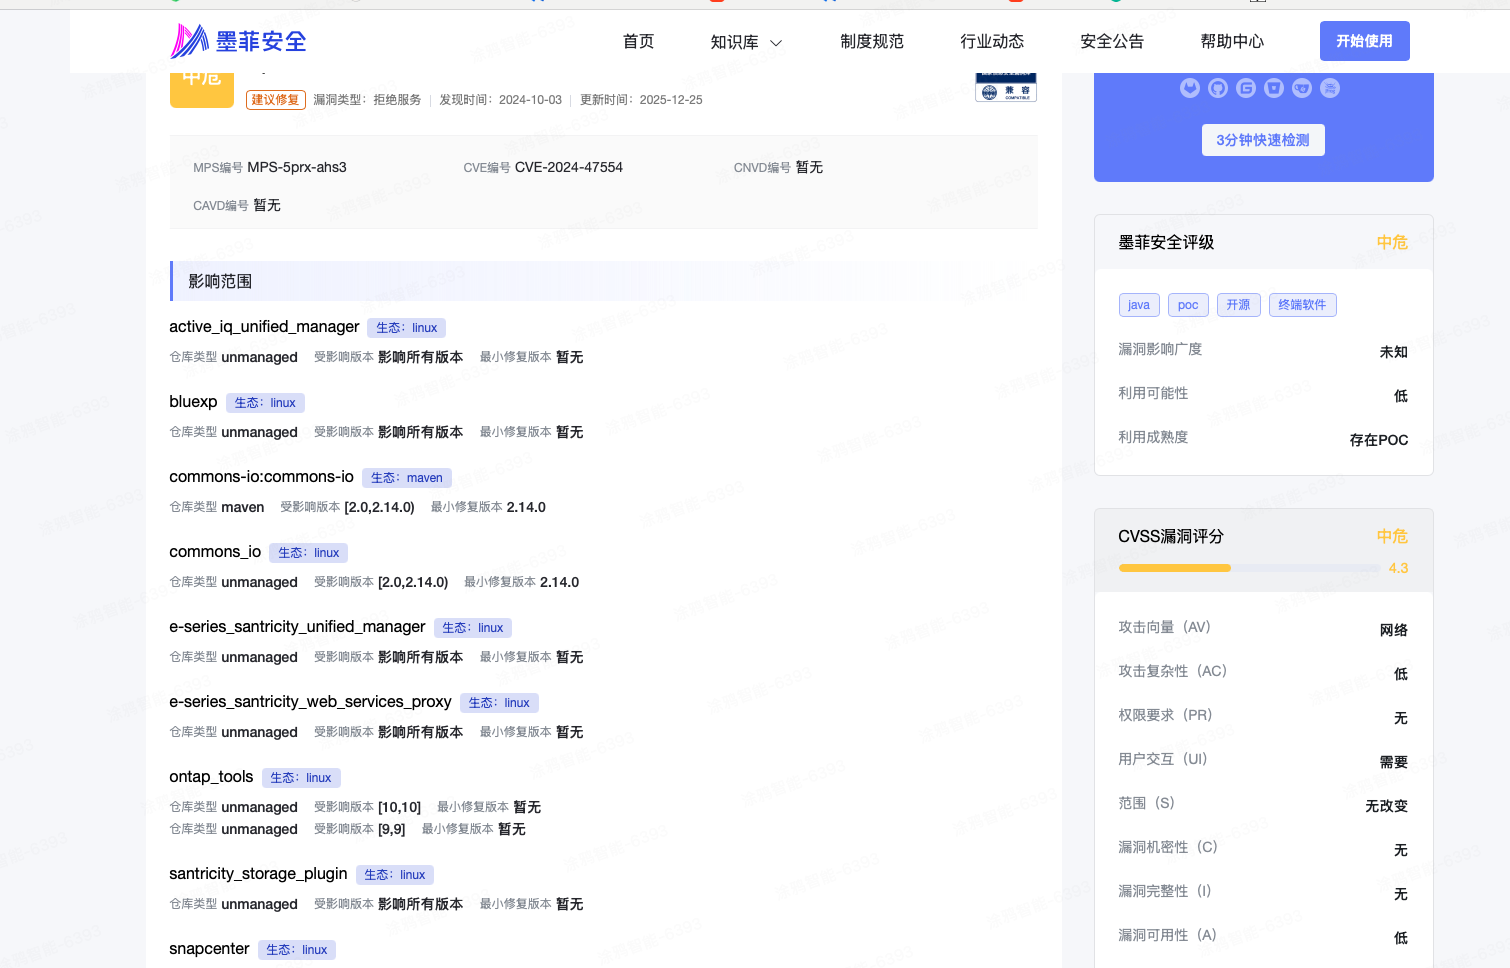The height and width of the screenshot is (968, 1510).
Task: Click 用户交互 (UI) row label
Action: [x=1163, y=759]
